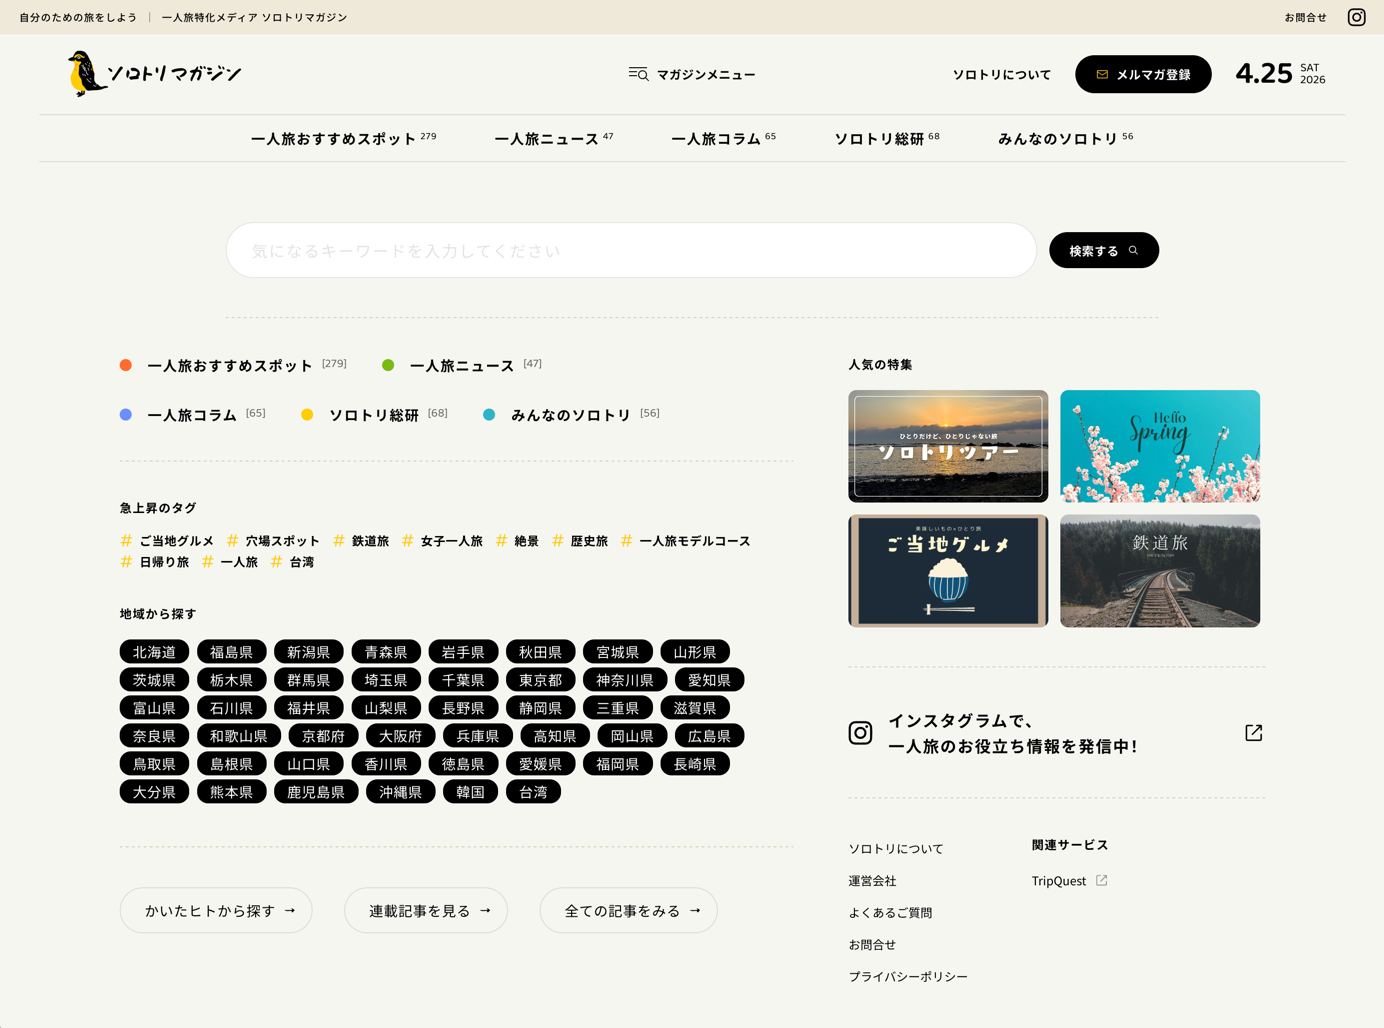Open TripQuest external link icon

(x=1101, y=881)
